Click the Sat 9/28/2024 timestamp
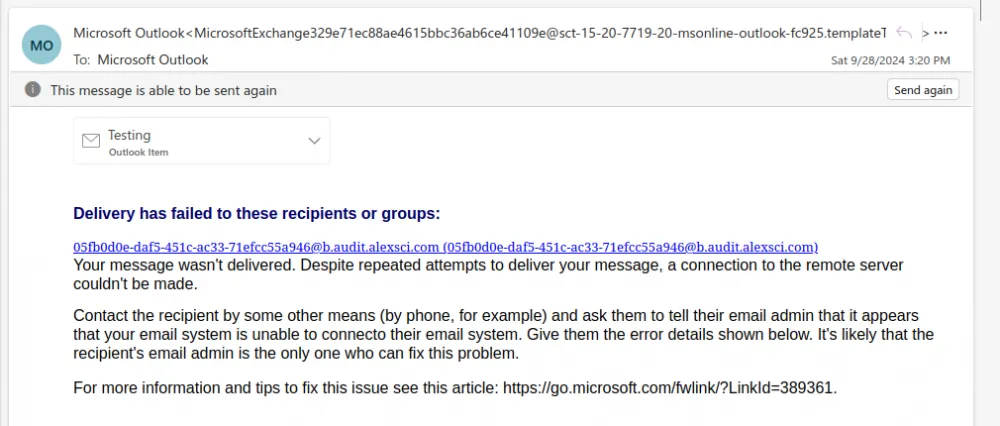 pos(890,60)
